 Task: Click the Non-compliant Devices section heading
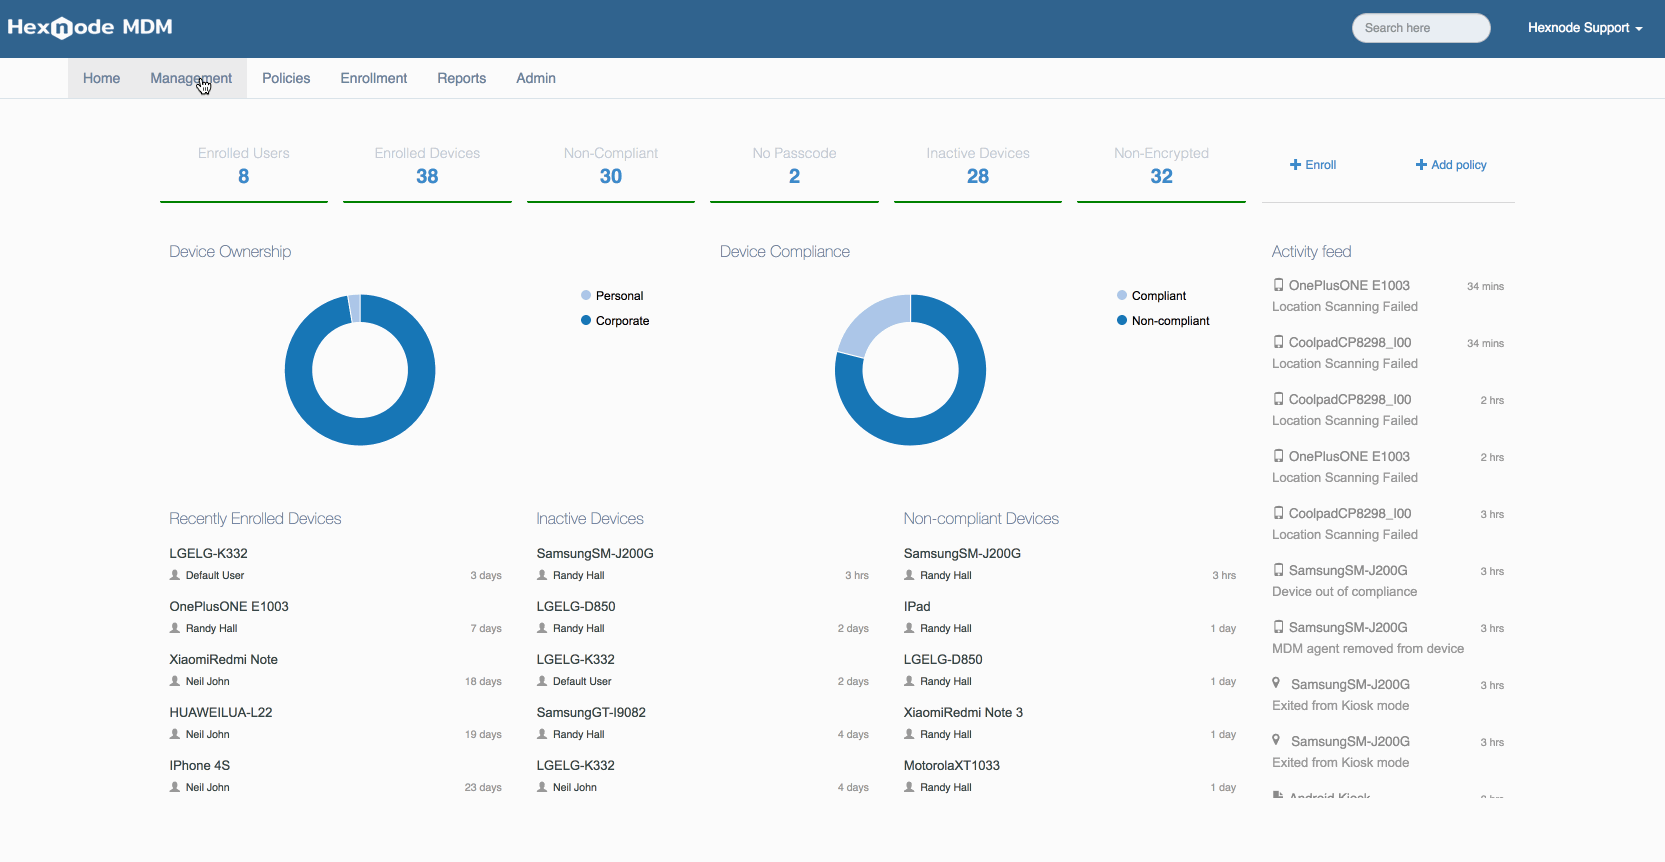[981, 518]
